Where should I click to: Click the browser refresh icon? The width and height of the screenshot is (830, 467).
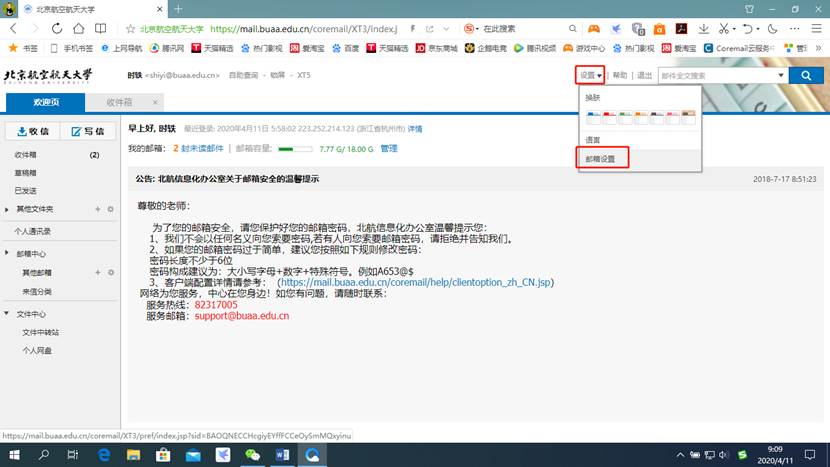point(55,29)
